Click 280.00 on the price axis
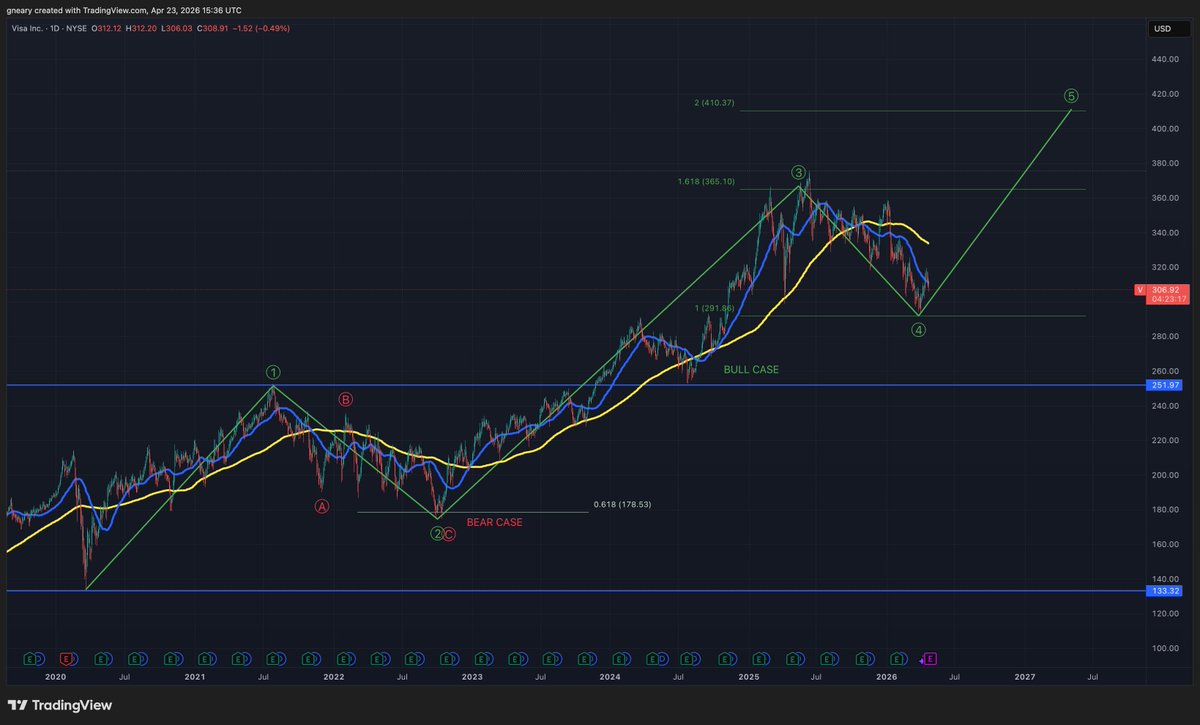The height and width of the screenshot is (725, 1200). point(1166,337)
